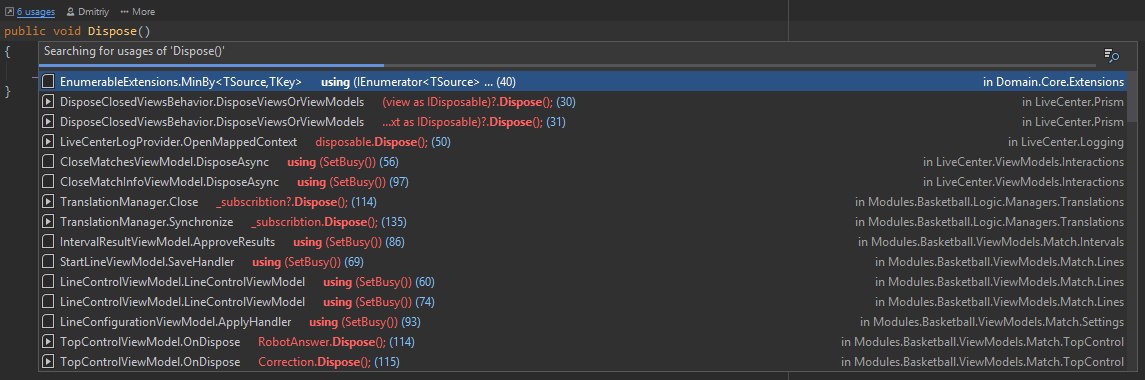Click the usages icon beside '6 usages'

[x=9, y=12]
